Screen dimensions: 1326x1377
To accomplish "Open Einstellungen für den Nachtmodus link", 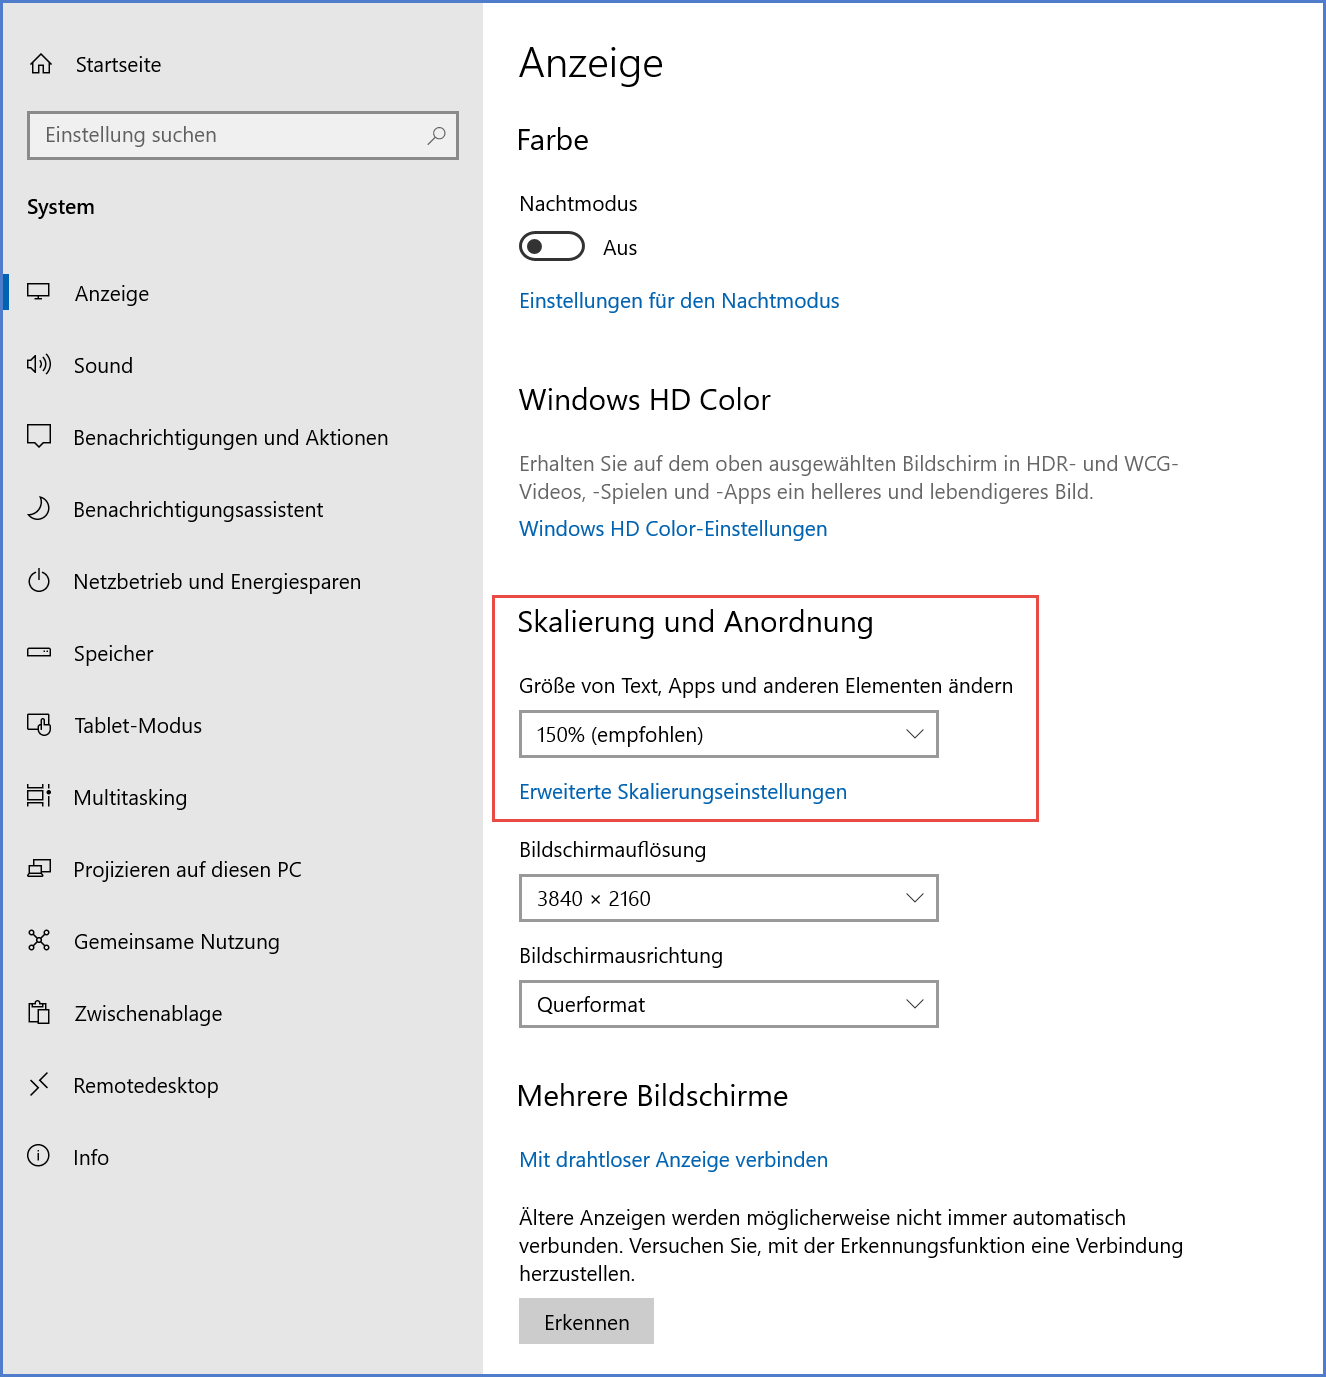I will (679, 301).
